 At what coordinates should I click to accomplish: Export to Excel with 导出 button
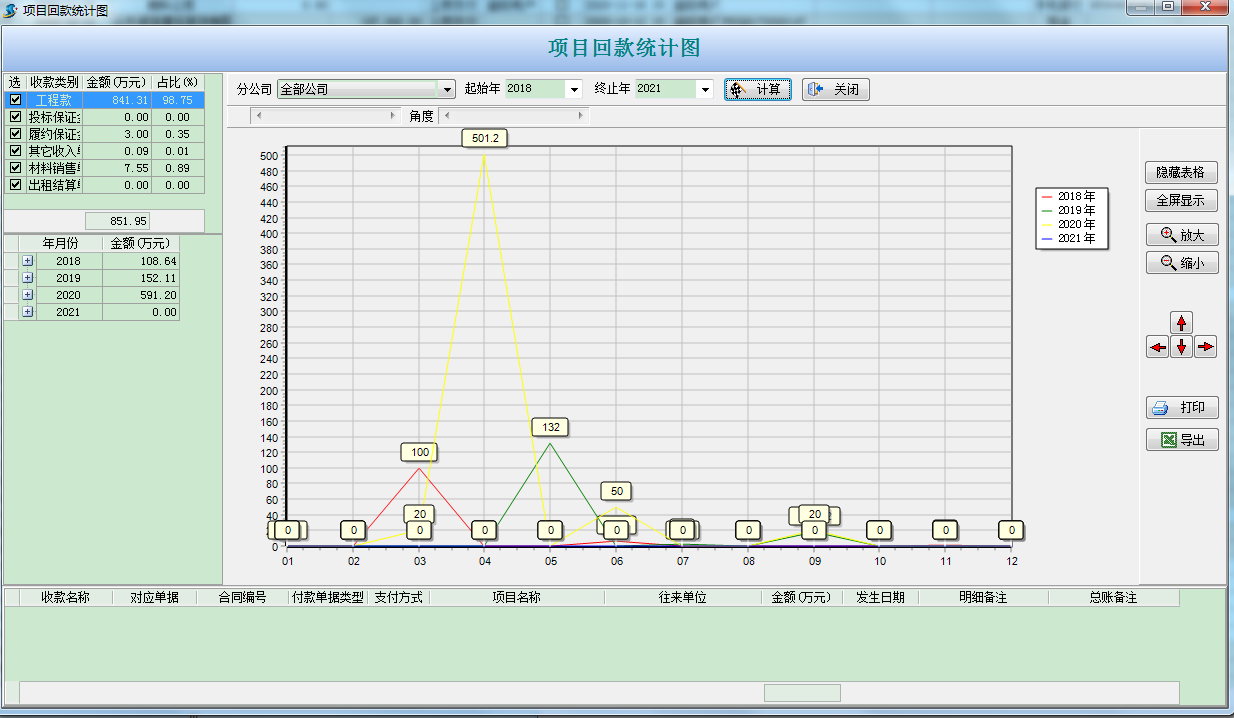[x=1182, y=440]
